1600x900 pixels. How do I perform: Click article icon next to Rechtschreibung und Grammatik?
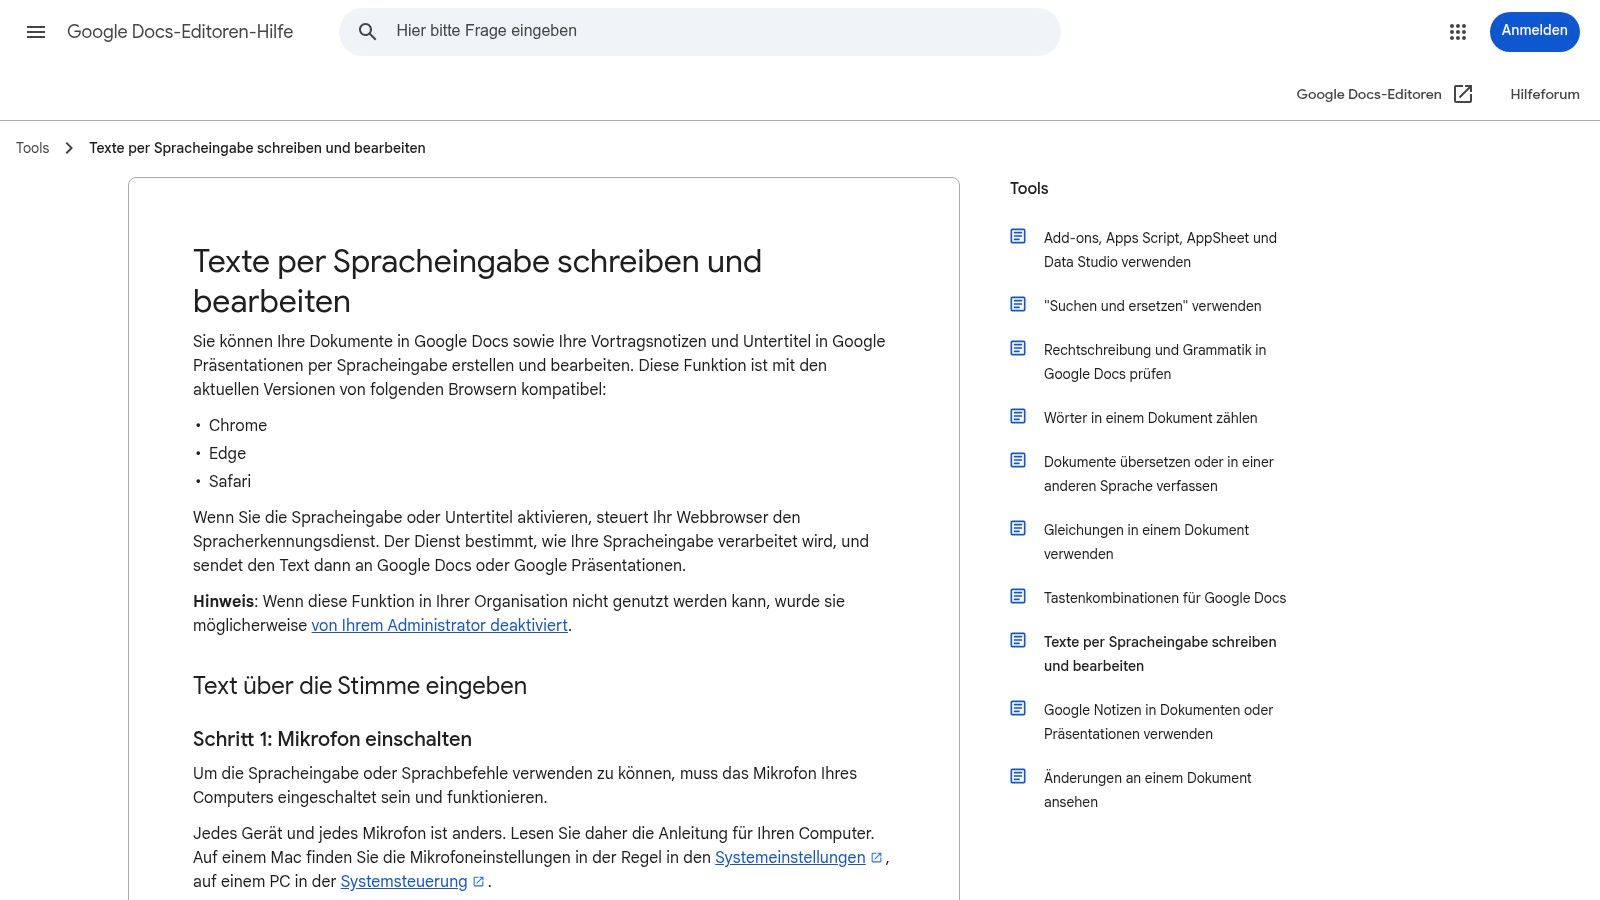tap(1018, 348)
